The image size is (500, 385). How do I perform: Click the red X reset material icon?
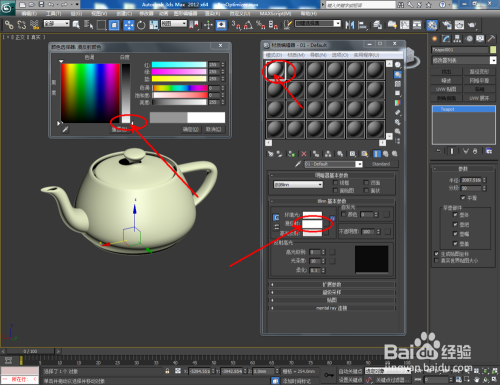point(304,154)
